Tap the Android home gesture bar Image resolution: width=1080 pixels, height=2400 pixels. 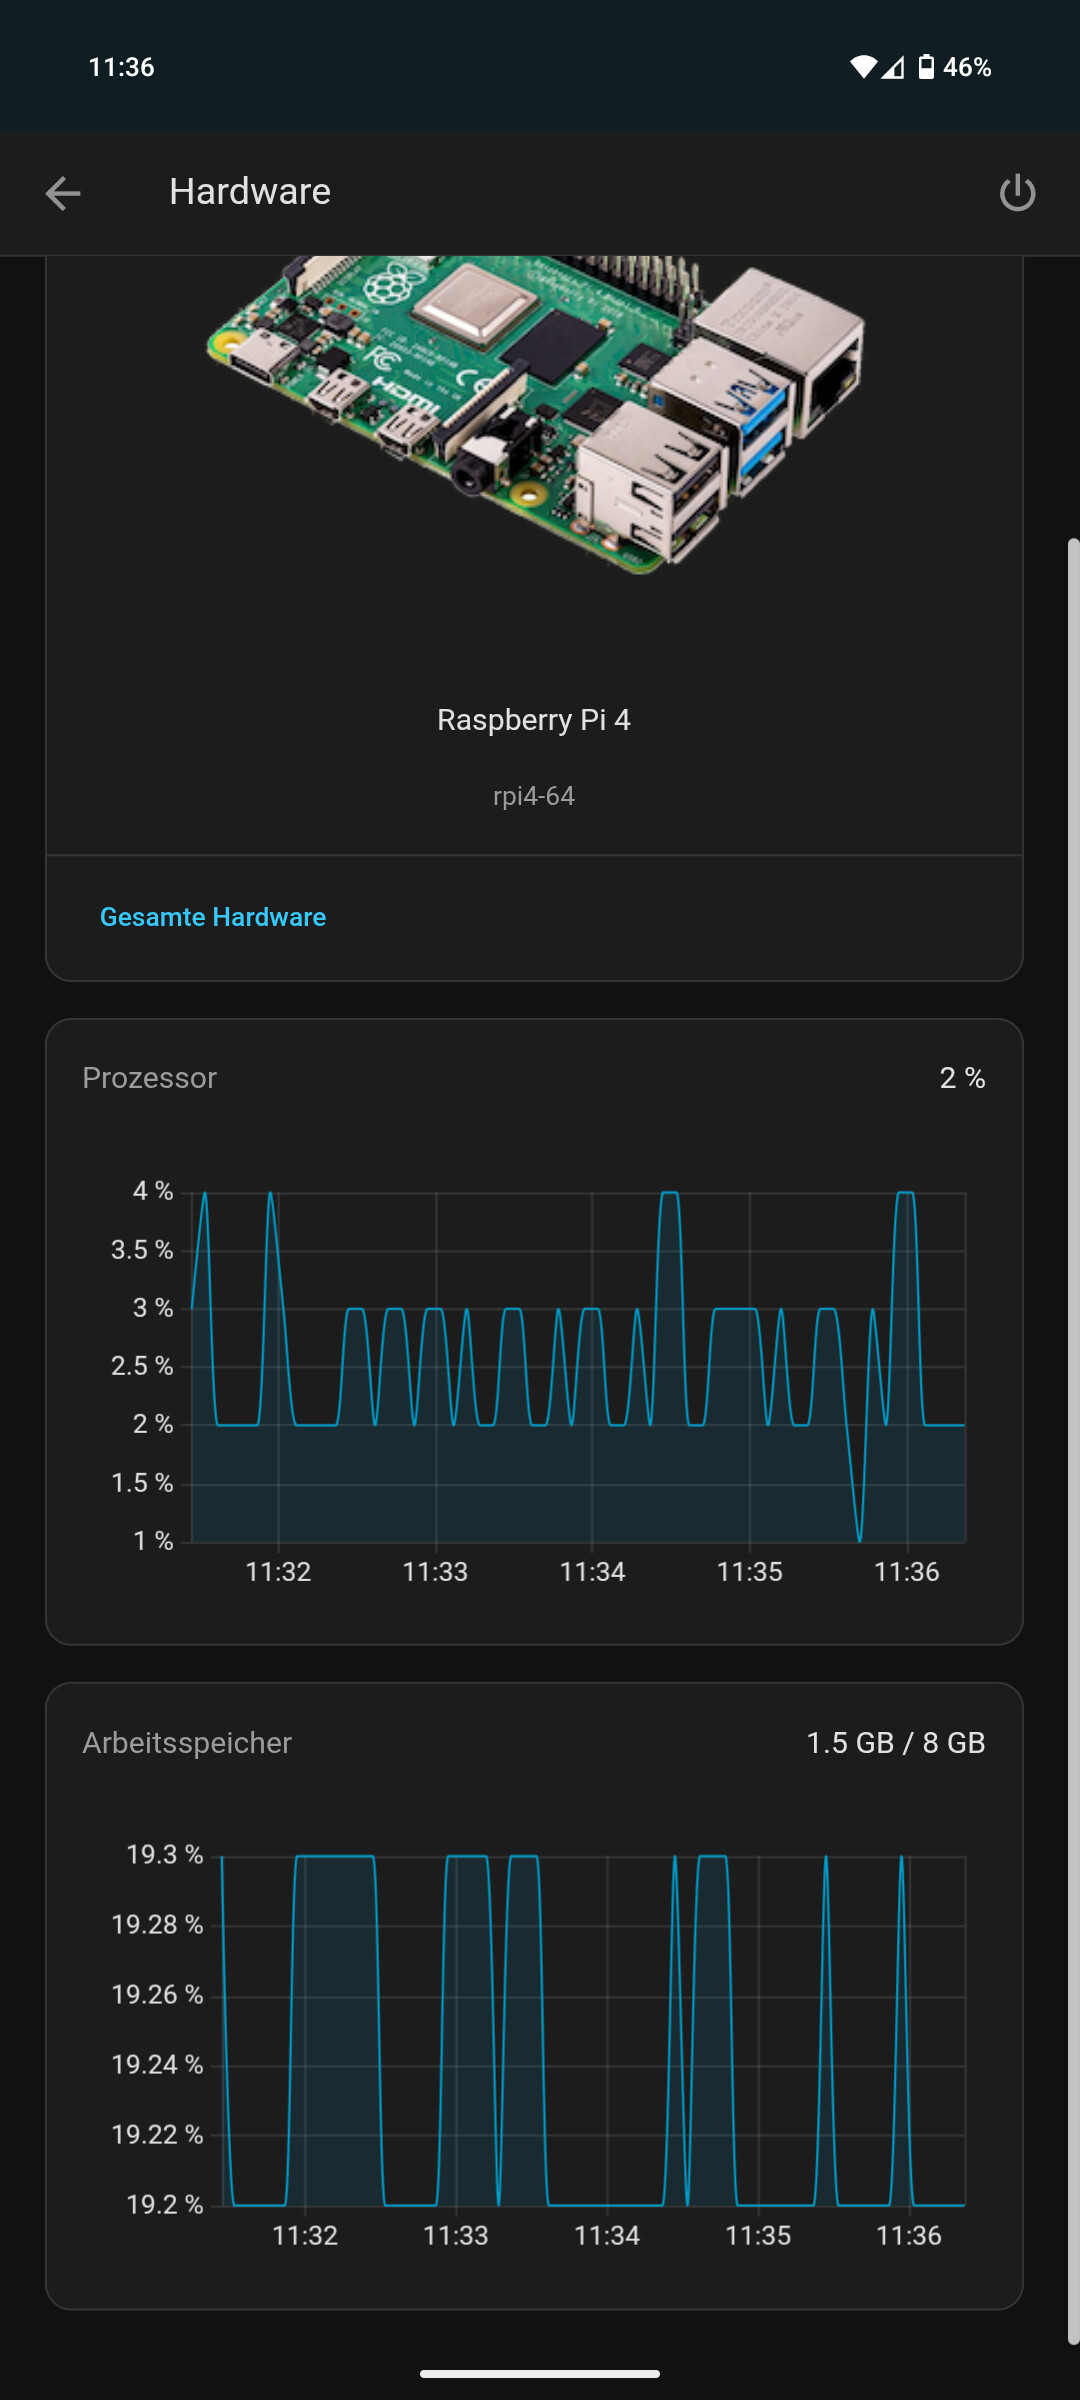[x=540, y=2373]
